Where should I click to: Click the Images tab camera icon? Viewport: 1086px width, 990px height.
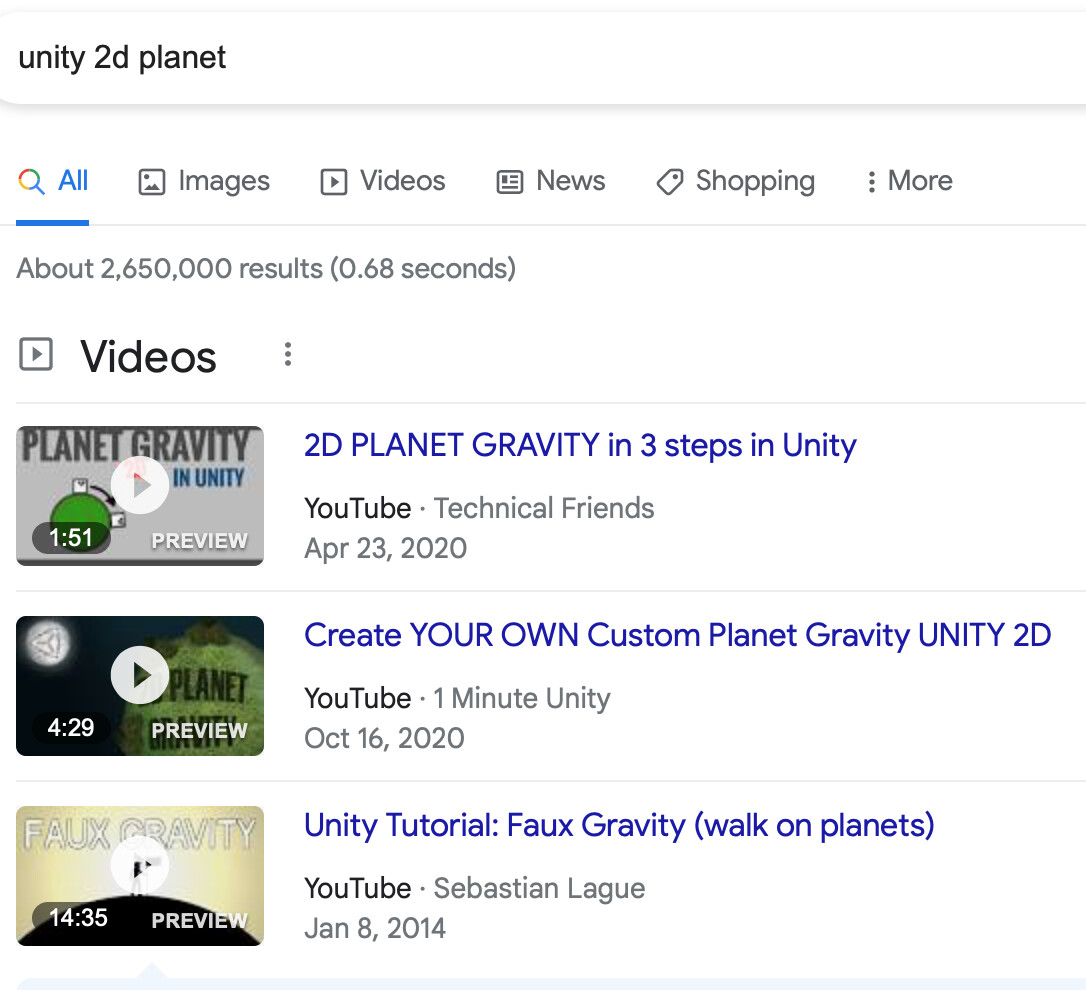click(152, 181)
